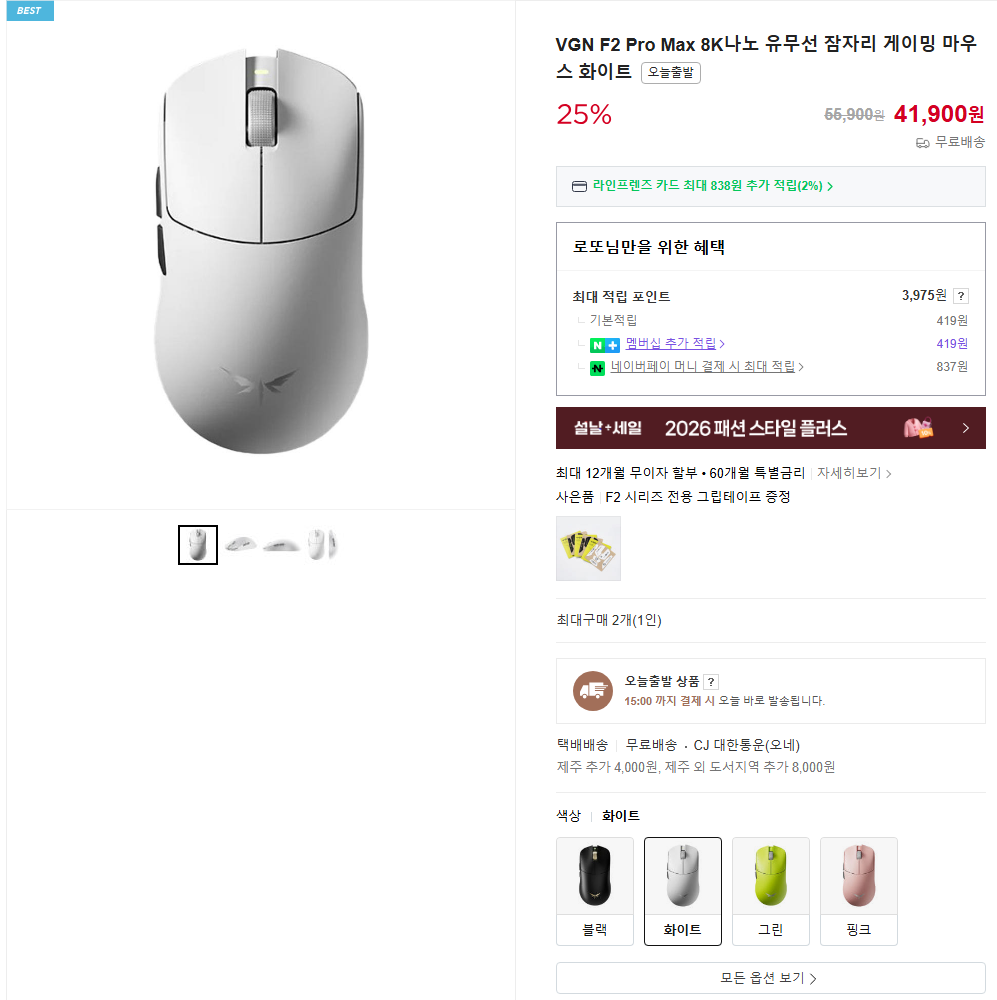Open the help tooltip beside 3,975원 points

[962, 295]
